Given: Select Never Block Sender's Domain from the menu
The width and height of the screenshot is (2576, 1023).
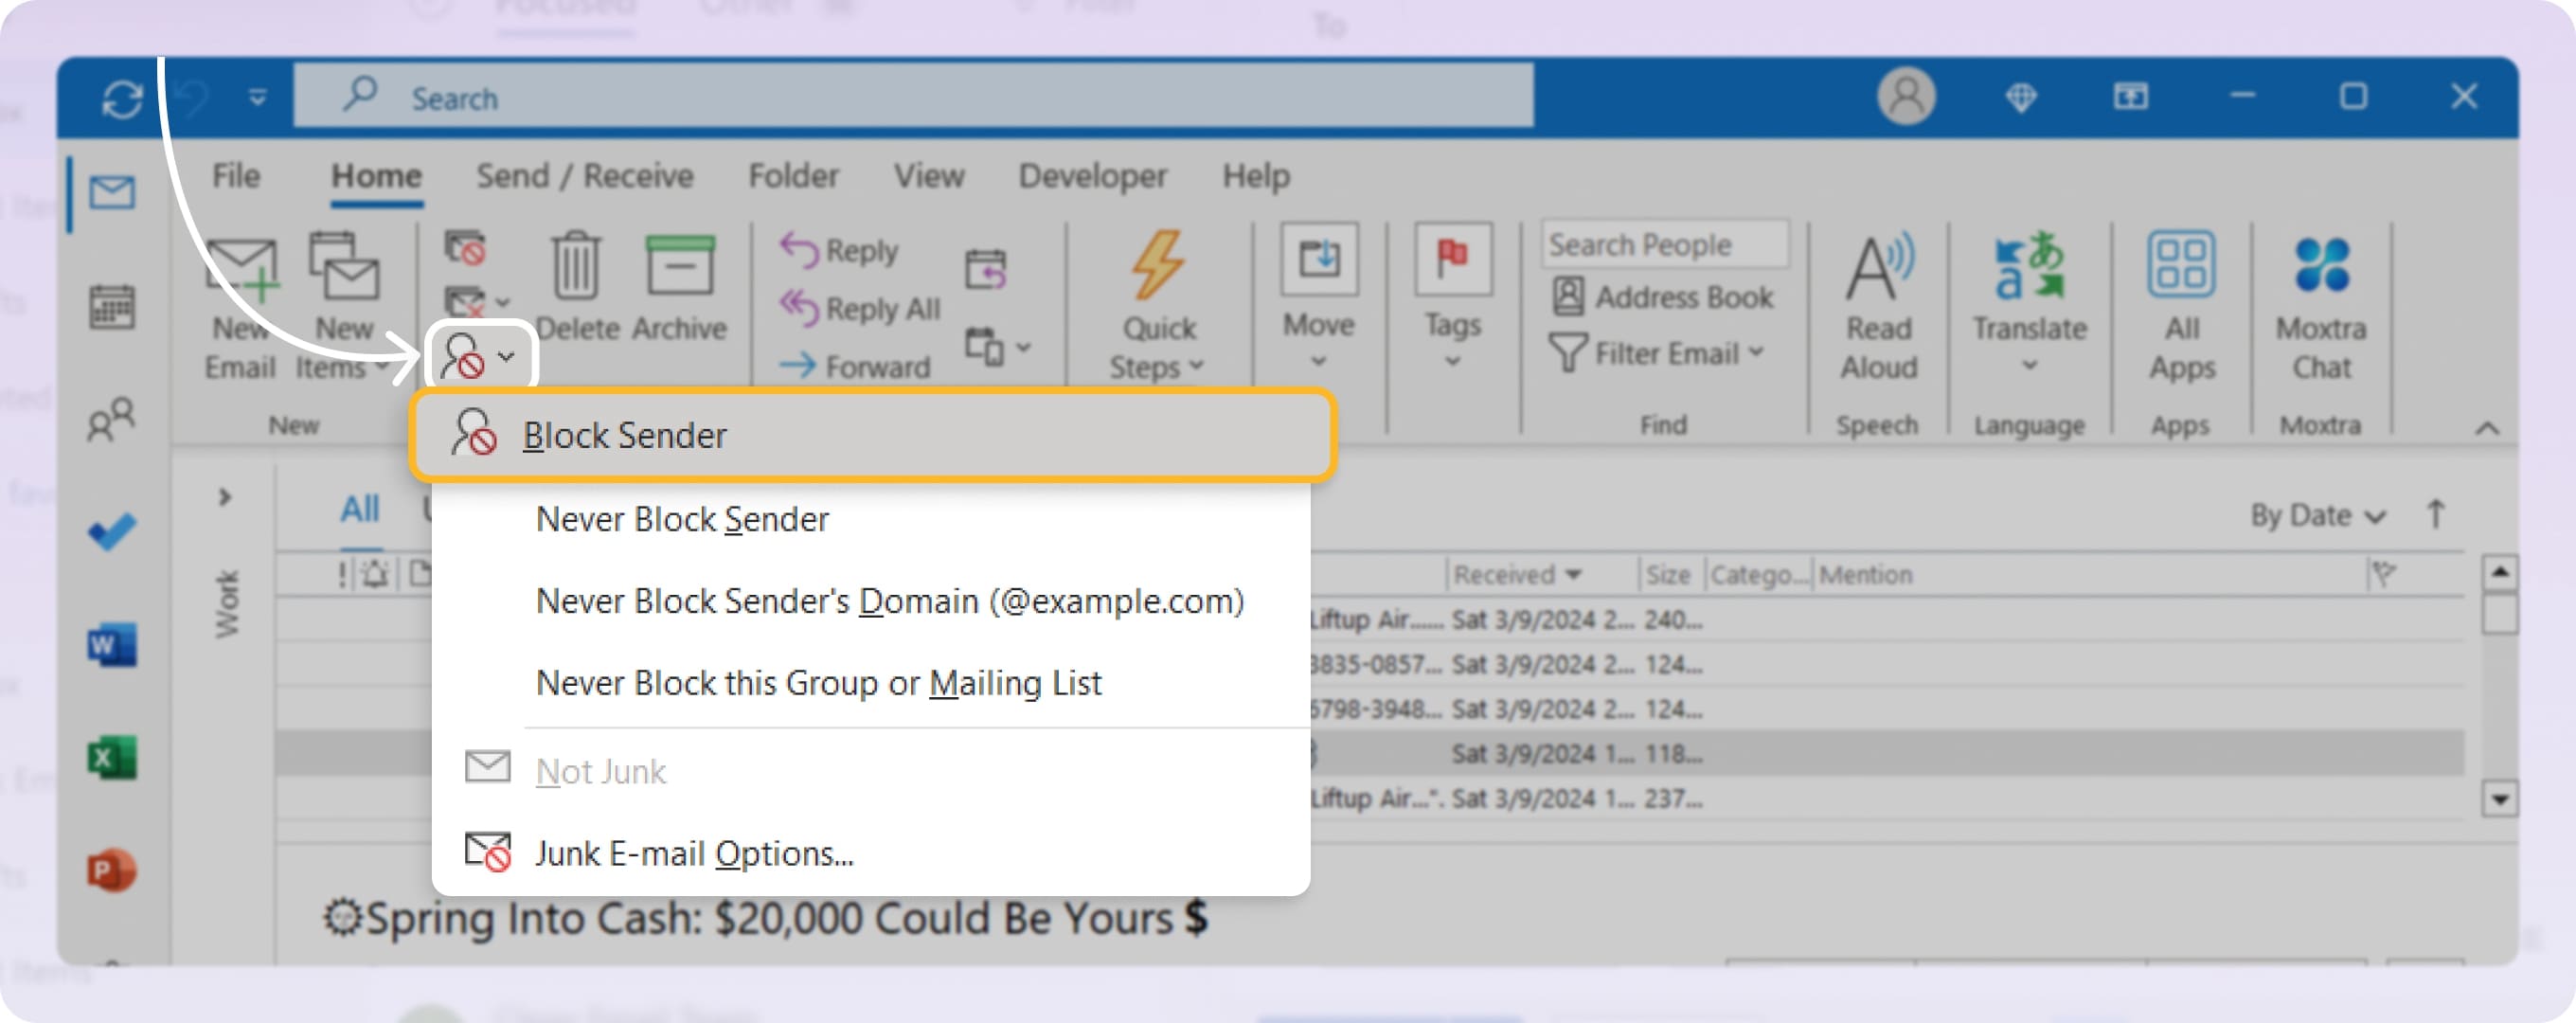Looking at the screenshot, I should point(892,601).
